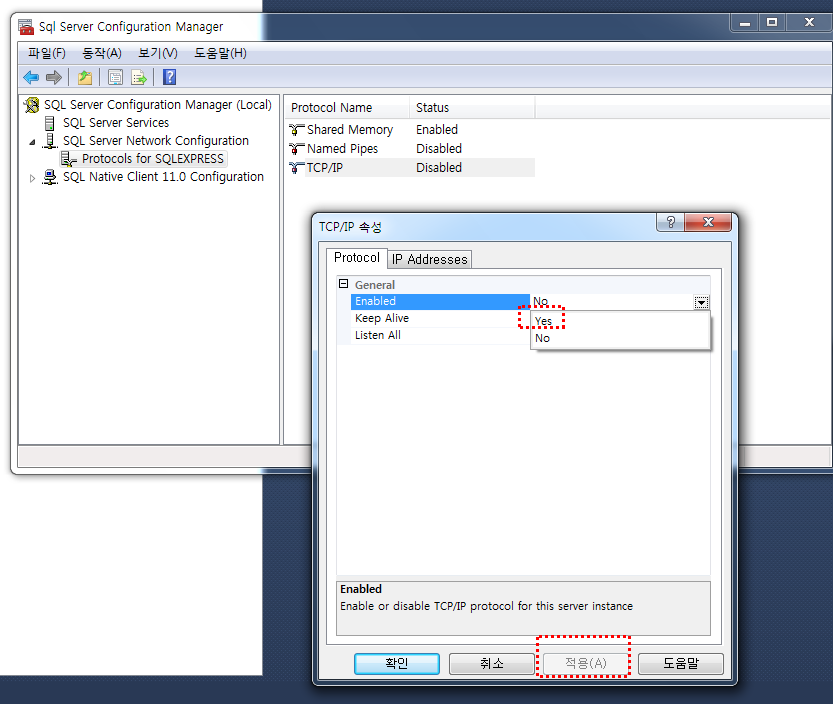Click the 적용(A) button
This screenshot has width=833, height=704.
(585, 664)
